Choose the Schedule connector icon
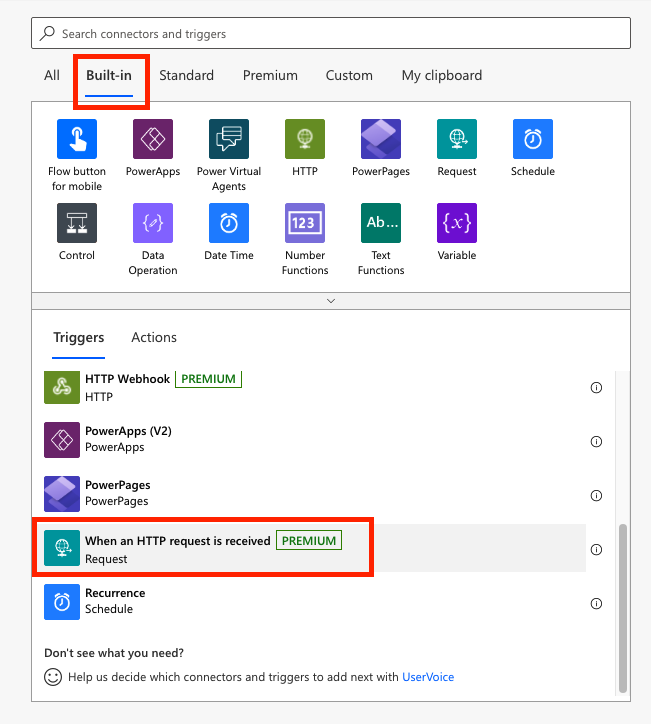The width and height of the screenshot is (651, 724). (533, 139)
